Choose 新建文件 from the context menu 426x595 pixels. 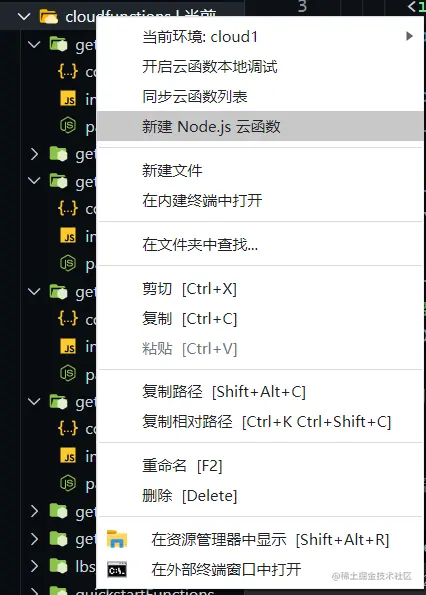260,170
